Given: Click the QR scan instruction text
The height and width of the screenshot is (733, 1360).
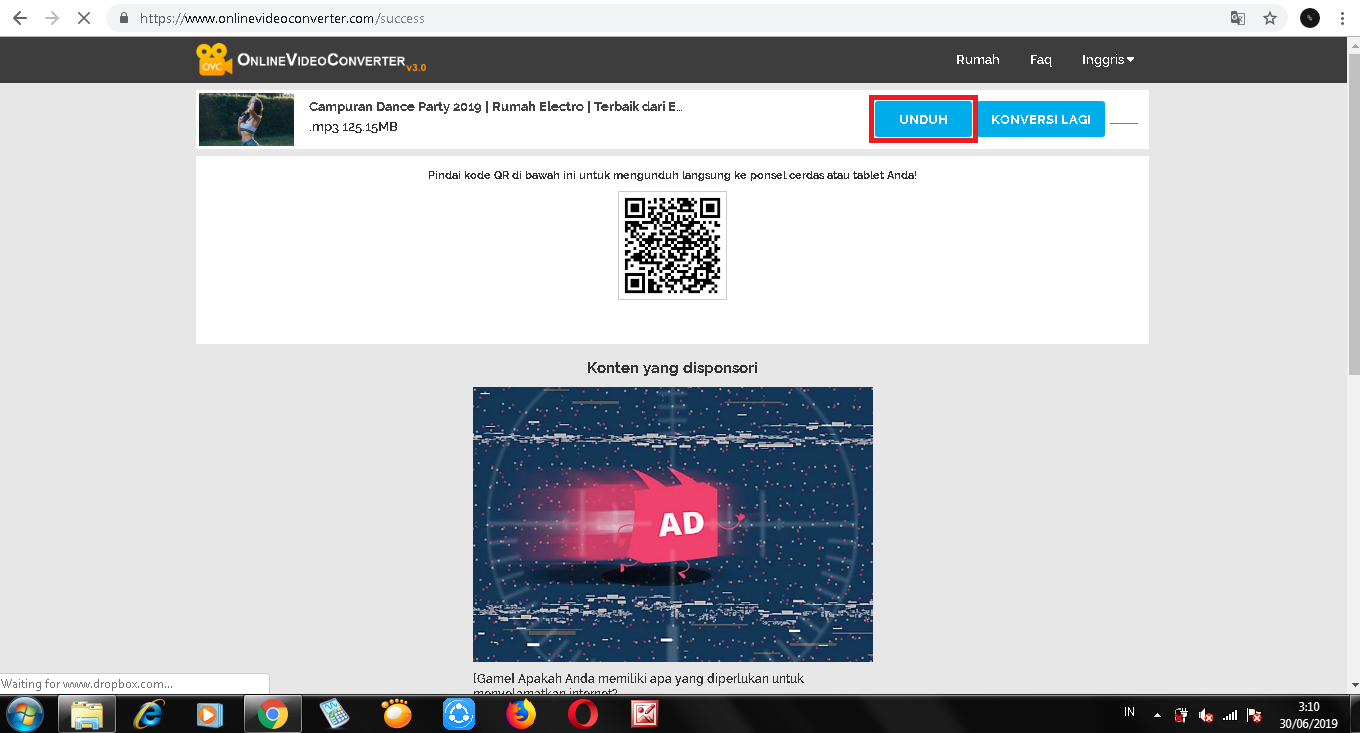Looking at the screenshot, I should coord(672,175).
